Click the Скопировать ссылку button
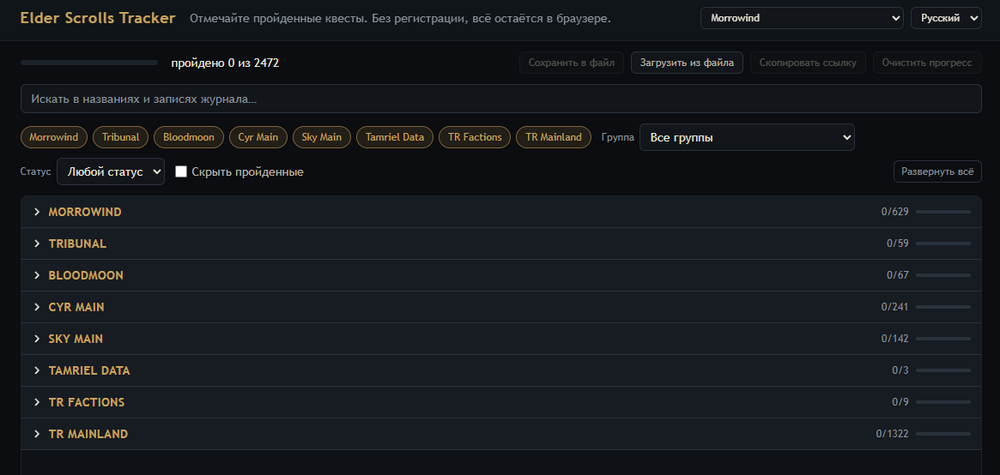 click(807, 63)
